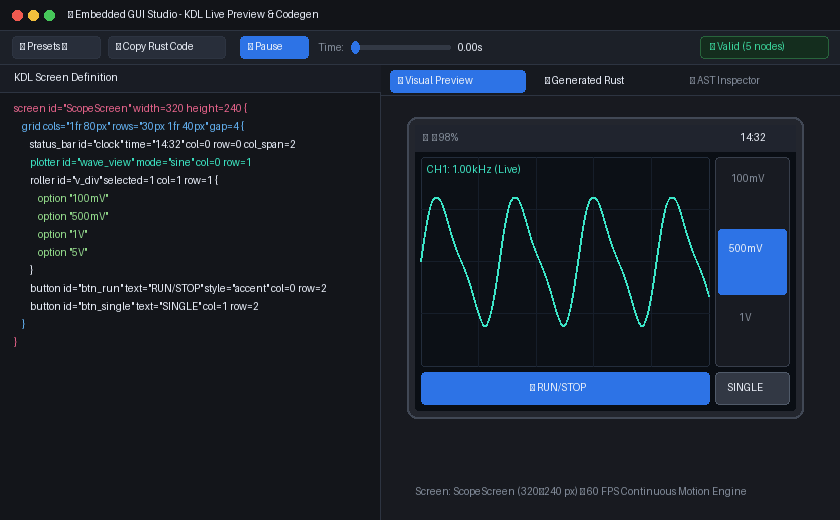Click the option '500mV' code line
This screenshot has height=520, width=840.
tap(73, 216)
